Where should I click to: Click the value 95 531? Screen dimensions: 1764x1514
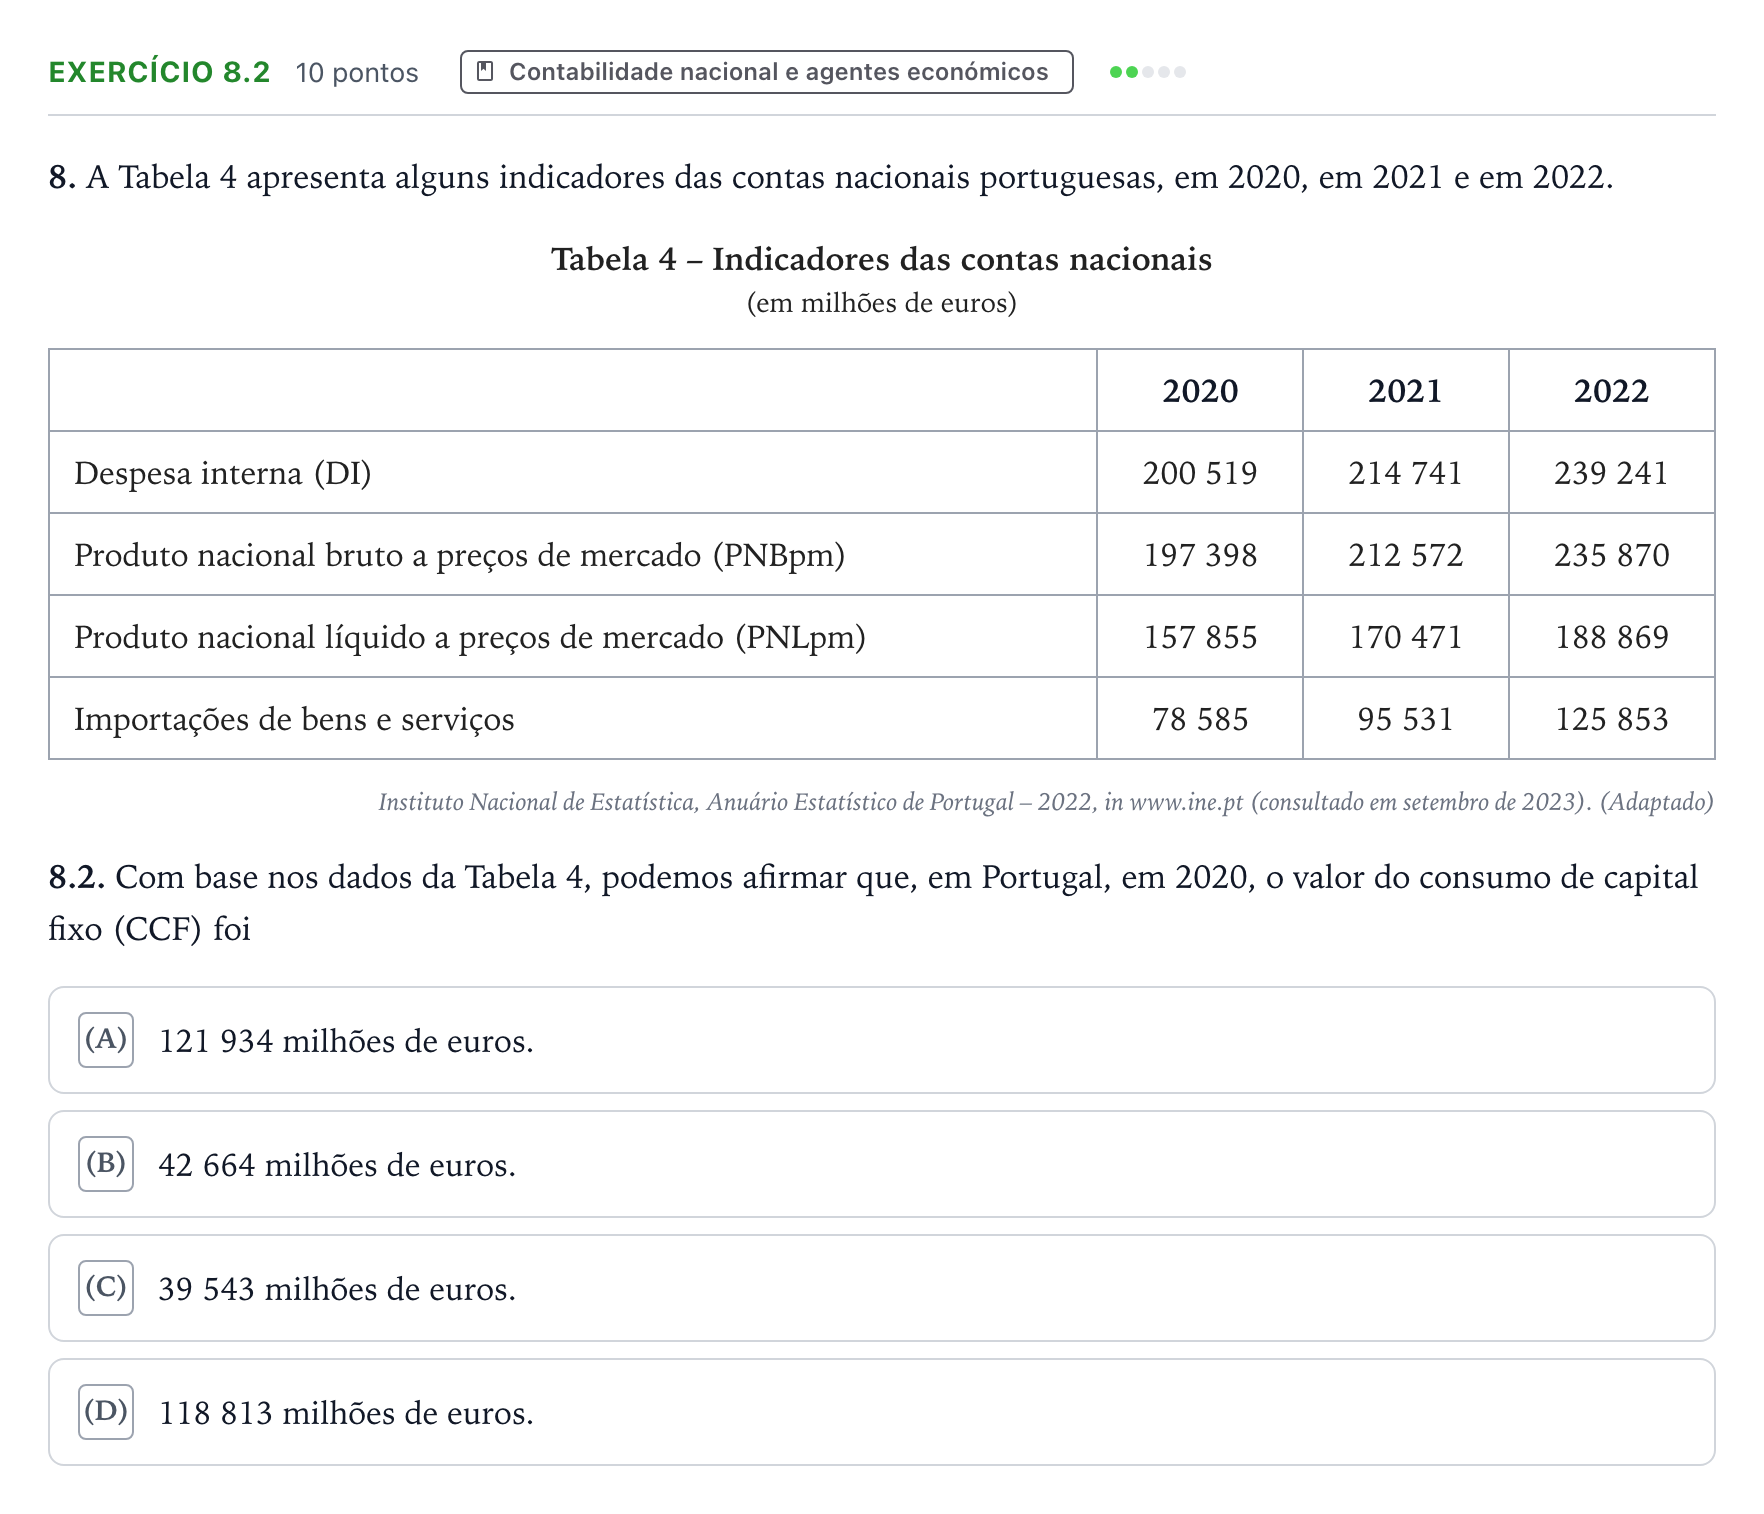click(1405, 719)
